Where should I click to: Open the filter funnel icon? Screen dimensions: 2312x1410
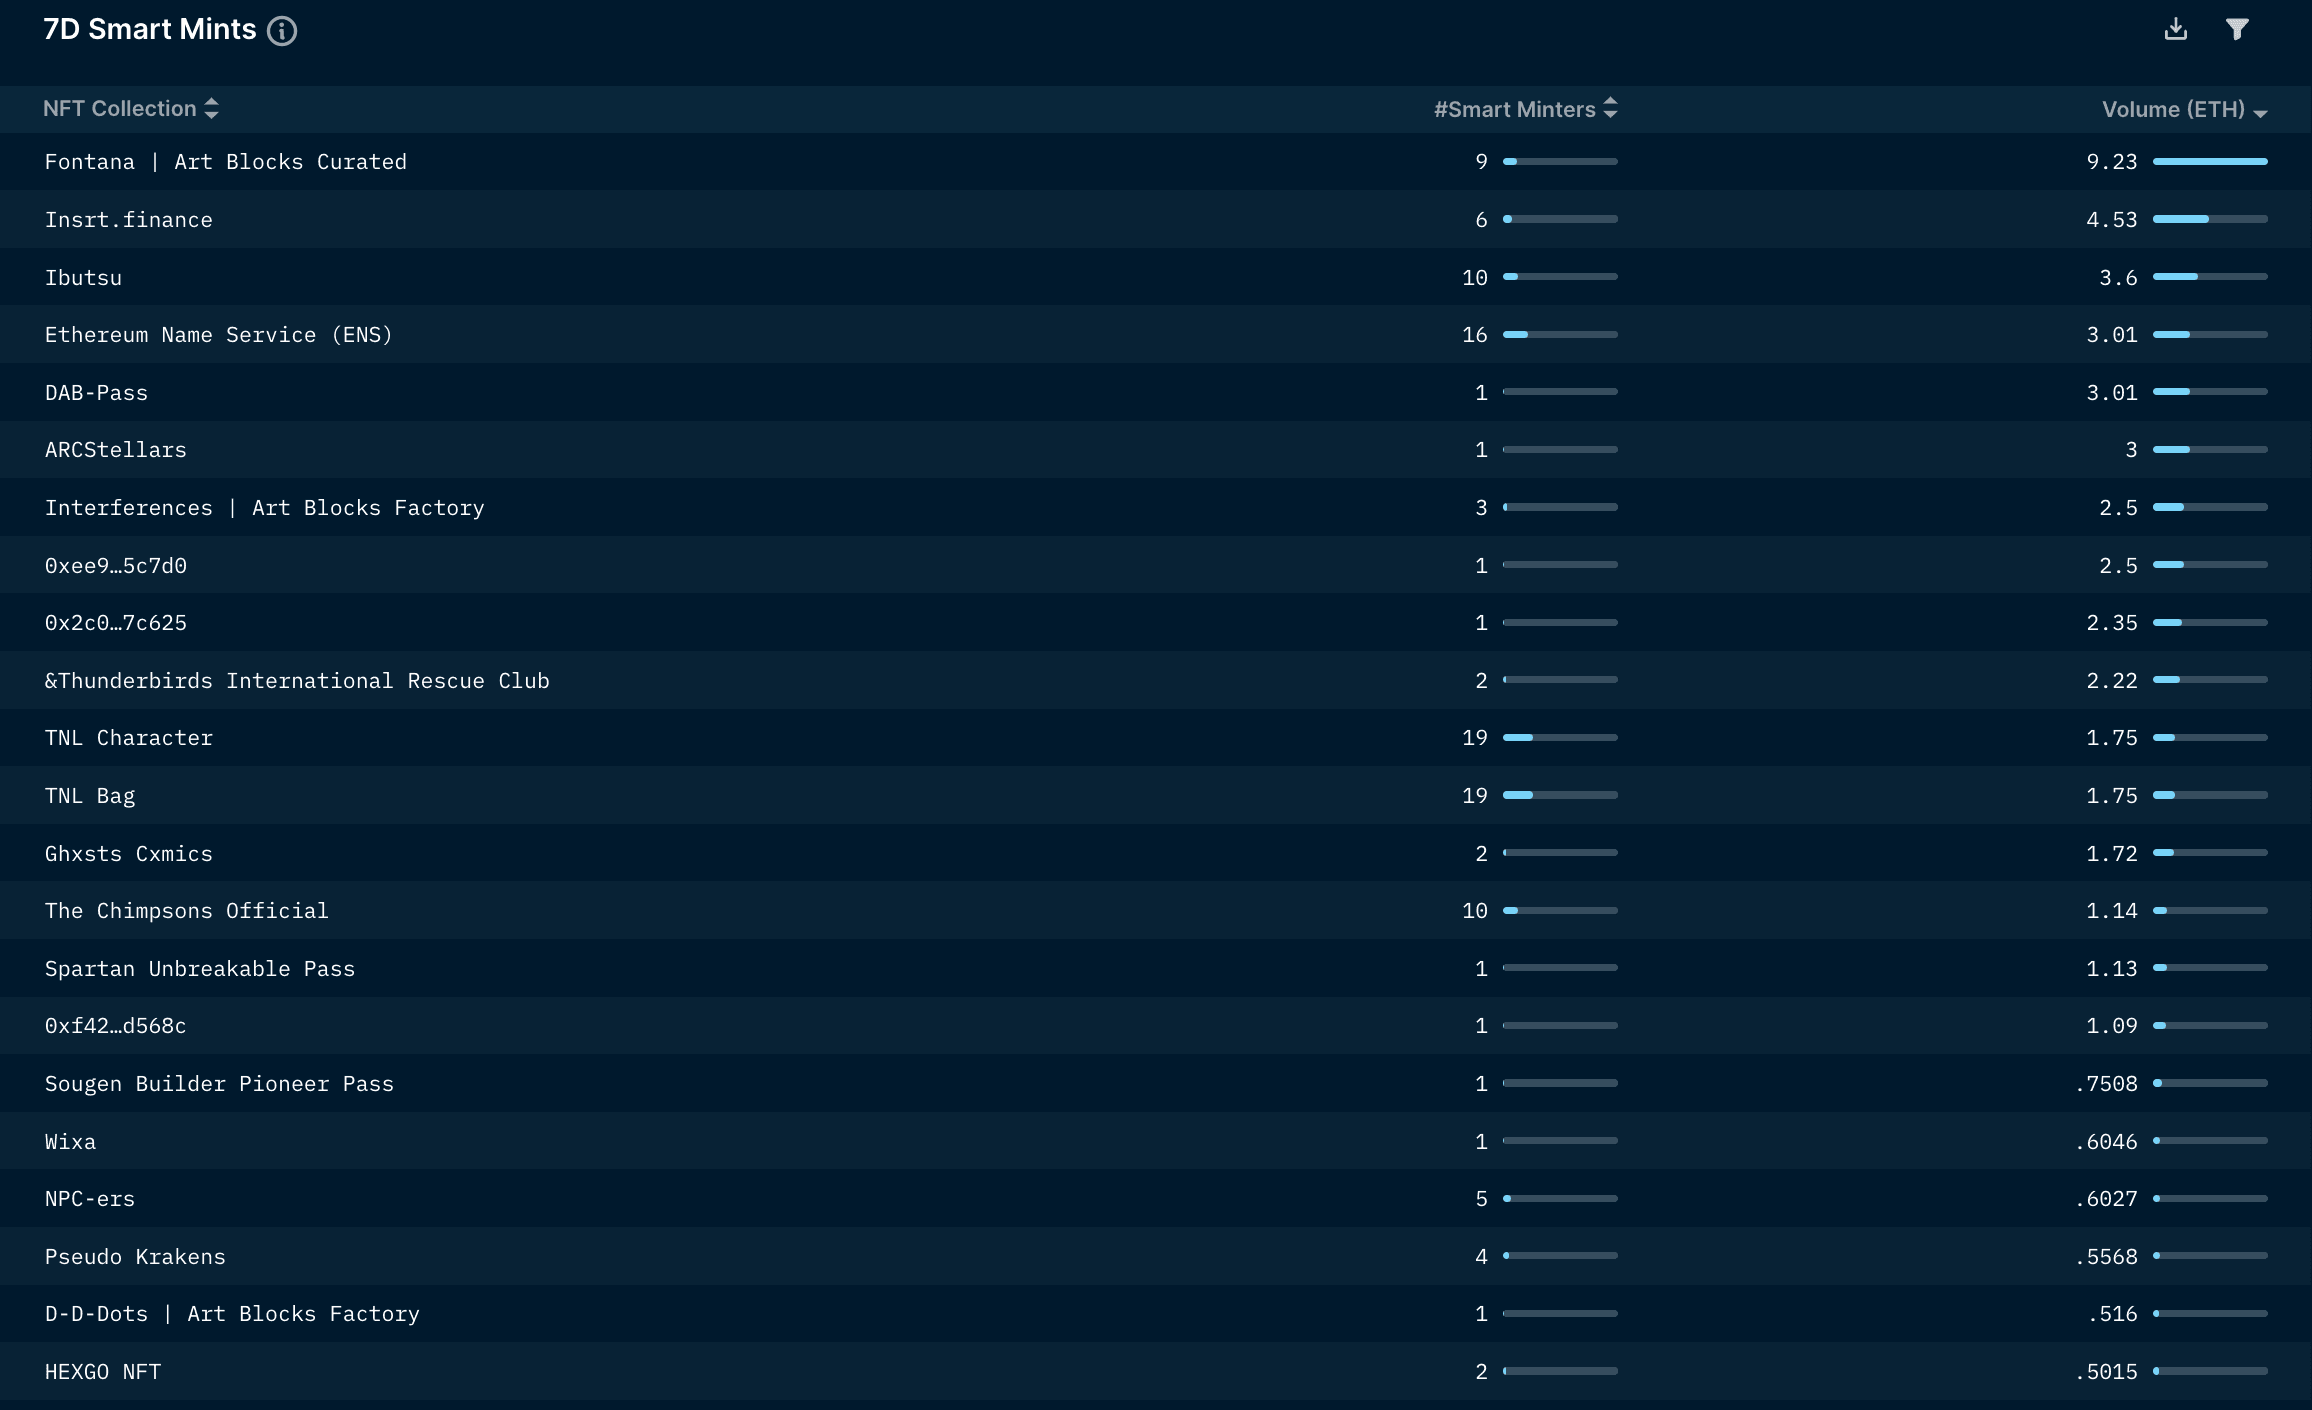[2237, 30]
